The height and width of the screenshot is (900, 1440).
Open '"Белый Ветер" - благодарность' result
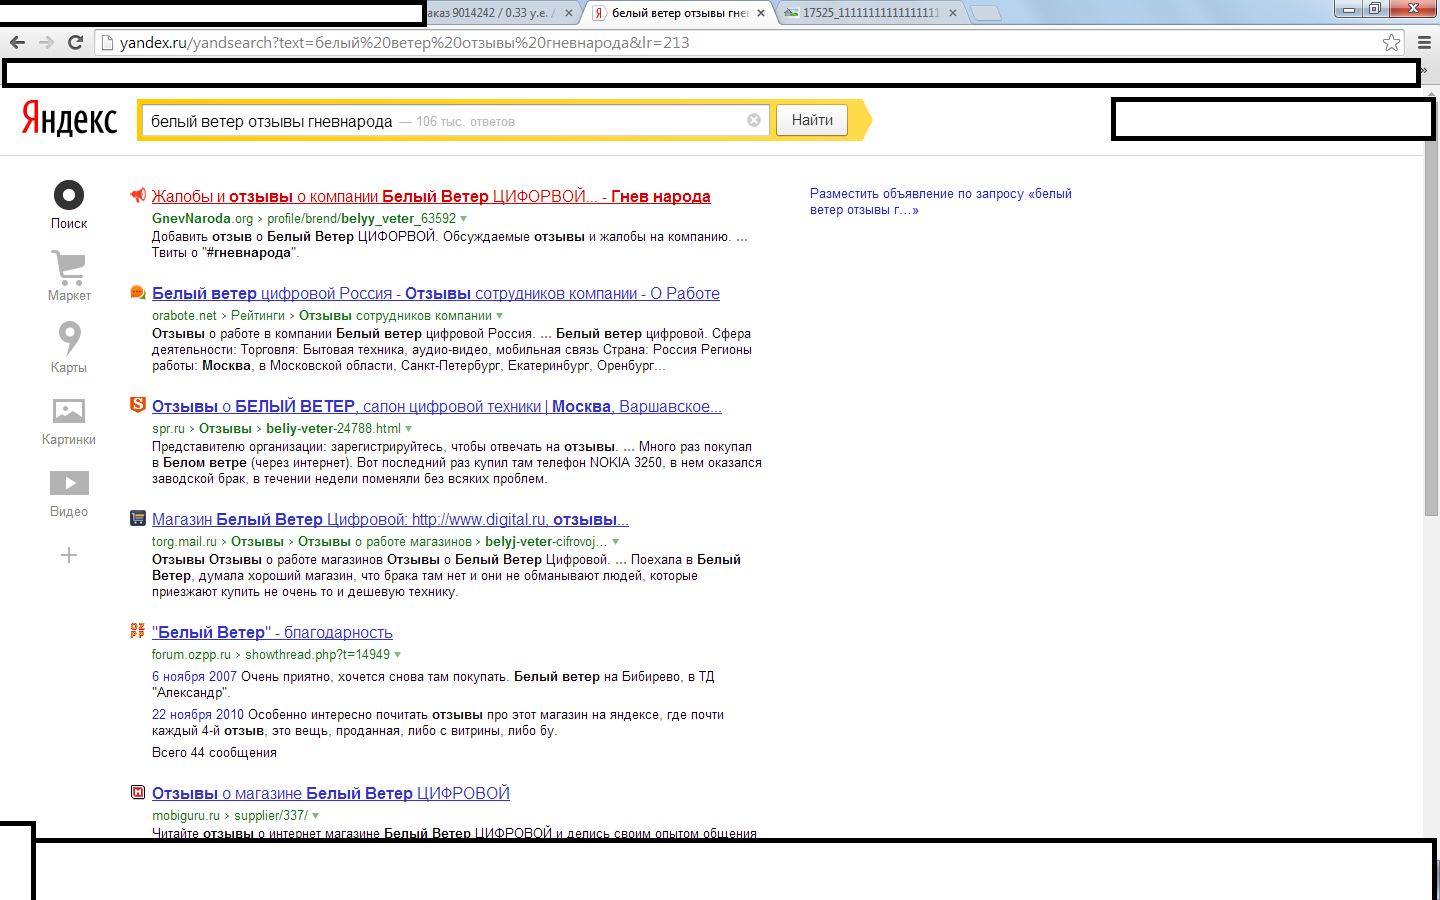pos(272,632)
